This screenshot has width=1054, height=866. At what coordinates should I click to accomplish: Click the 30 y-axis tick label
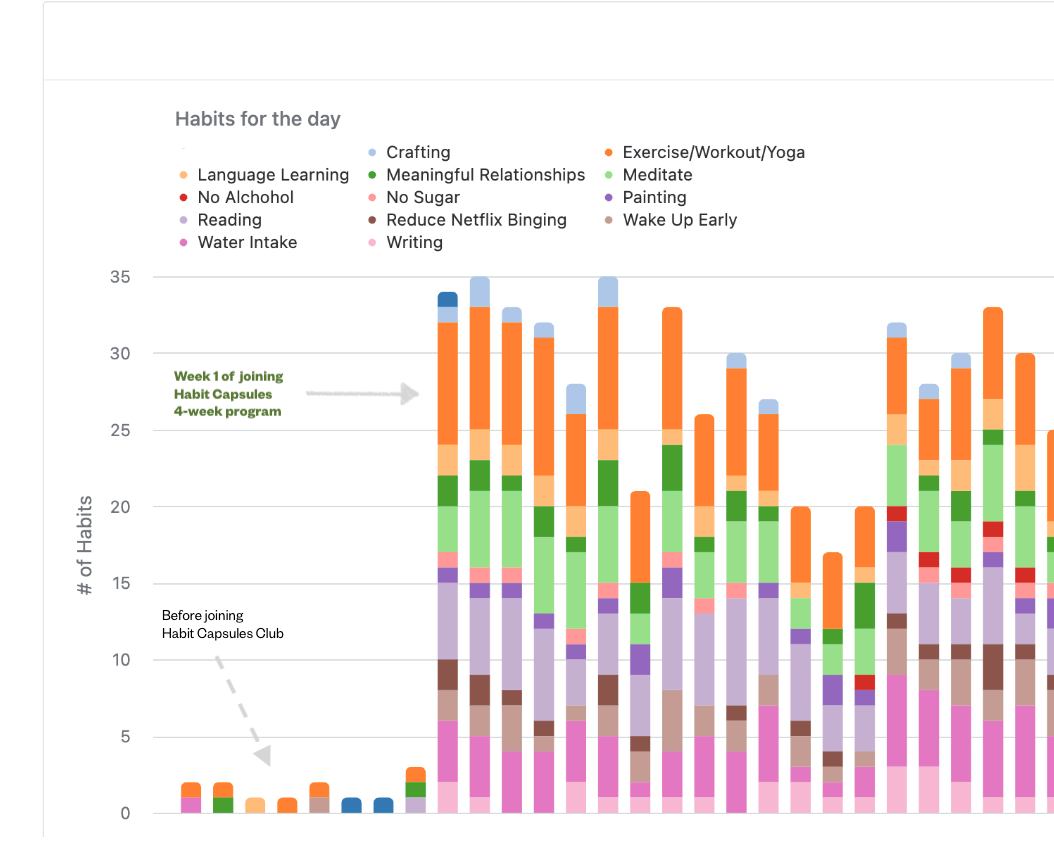[120, 354]
